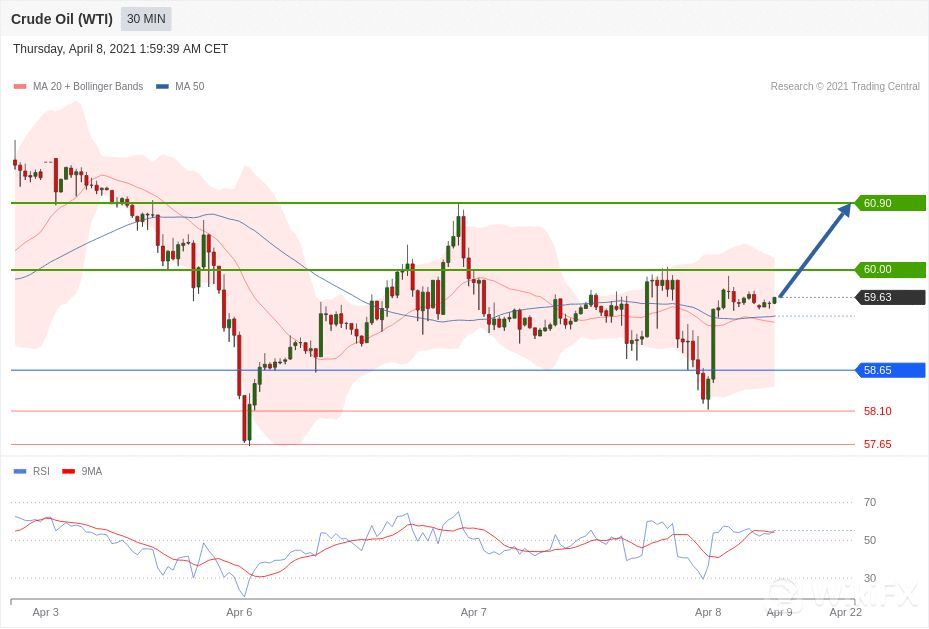Select the green 60.90 resistance price tag
This screenshot has height=629, width=929.
pos(888,203)
